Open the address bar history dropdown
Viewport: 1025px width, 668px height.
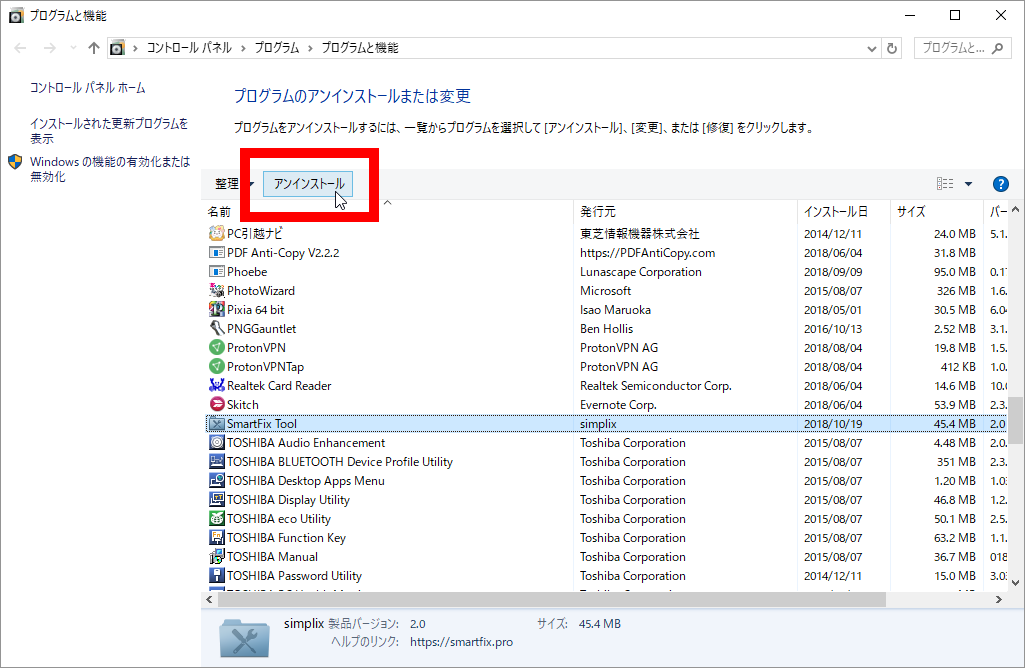[x=871, y=48]
